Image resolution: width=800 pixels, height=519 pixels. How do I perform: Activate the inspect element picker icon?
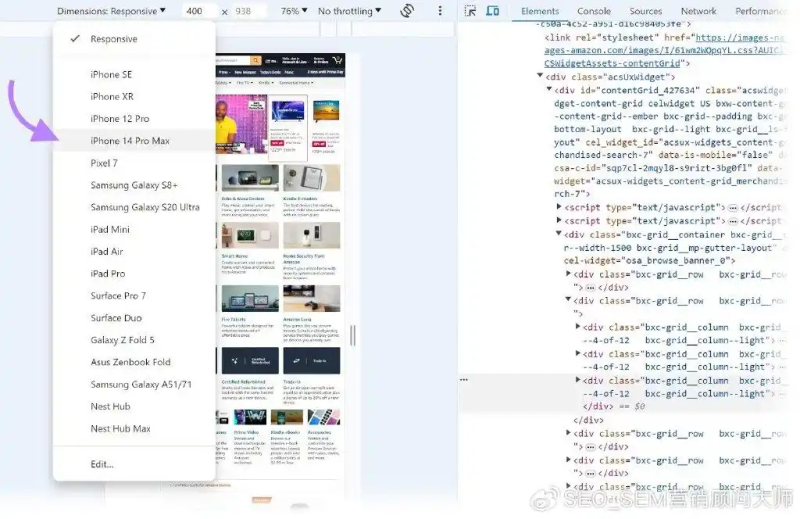470,11
